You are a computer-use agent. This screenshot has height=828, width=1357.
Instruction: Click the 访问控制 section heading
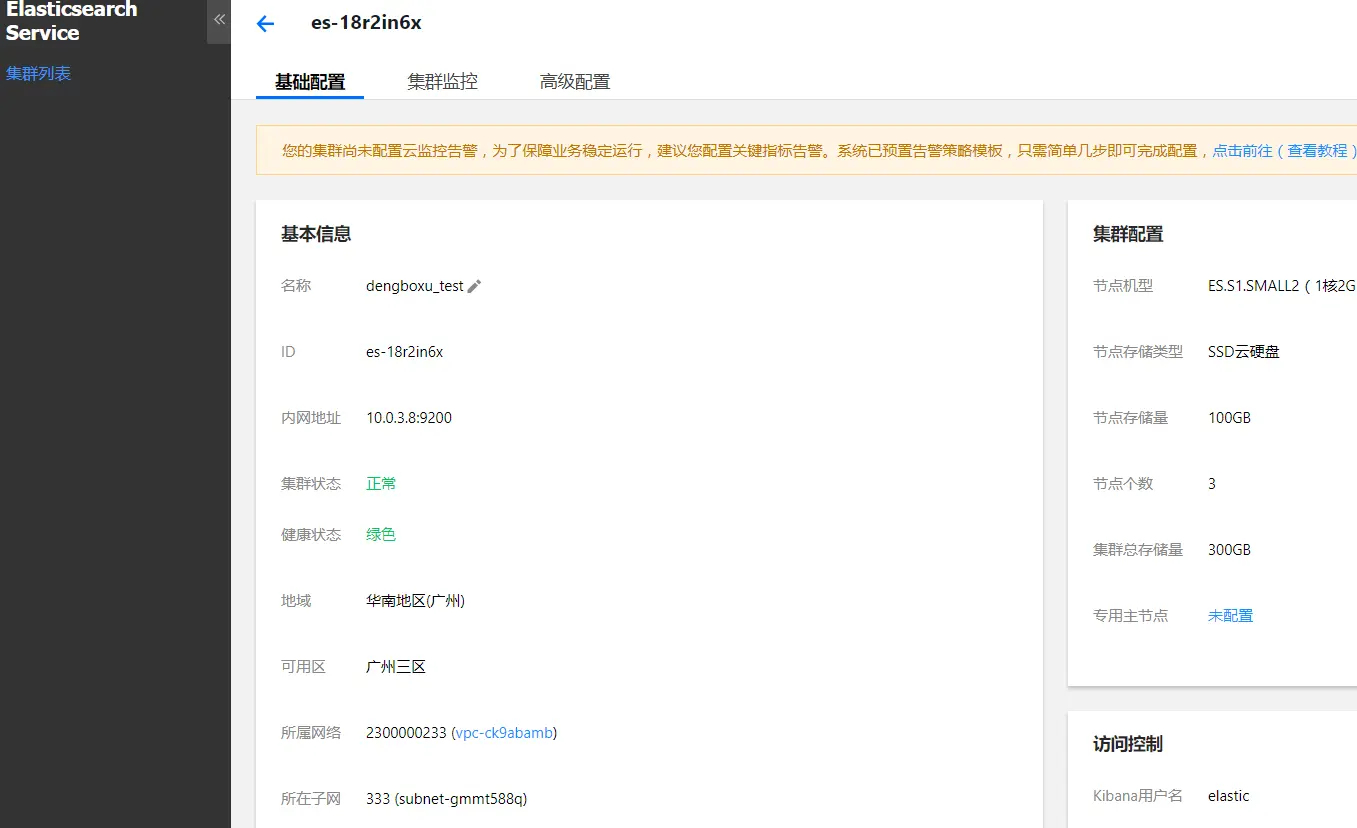tap(1128, 745)
